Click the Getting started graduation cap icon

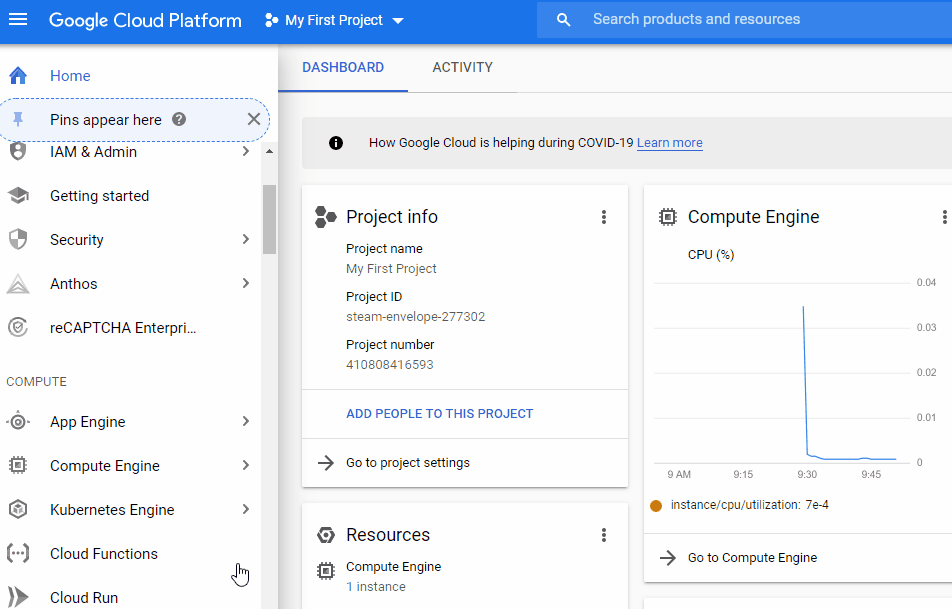(x=18, y=196)
